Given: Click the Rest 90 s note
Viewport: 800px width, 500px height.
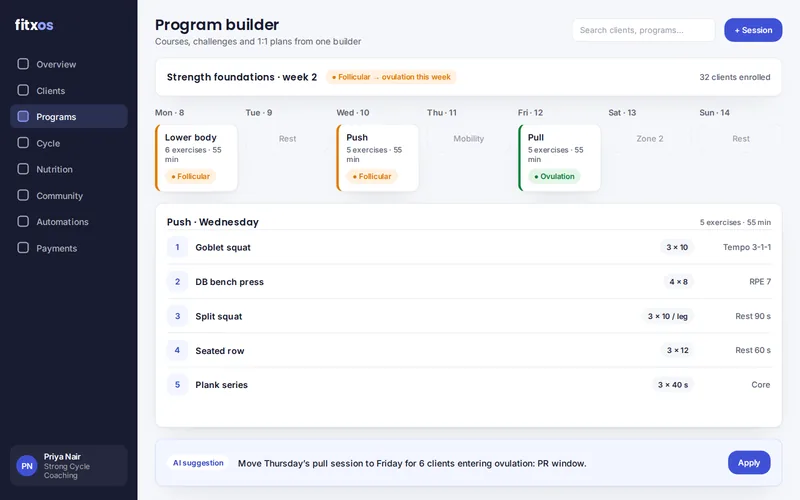Looking at the screenshot, I should 753,316.
